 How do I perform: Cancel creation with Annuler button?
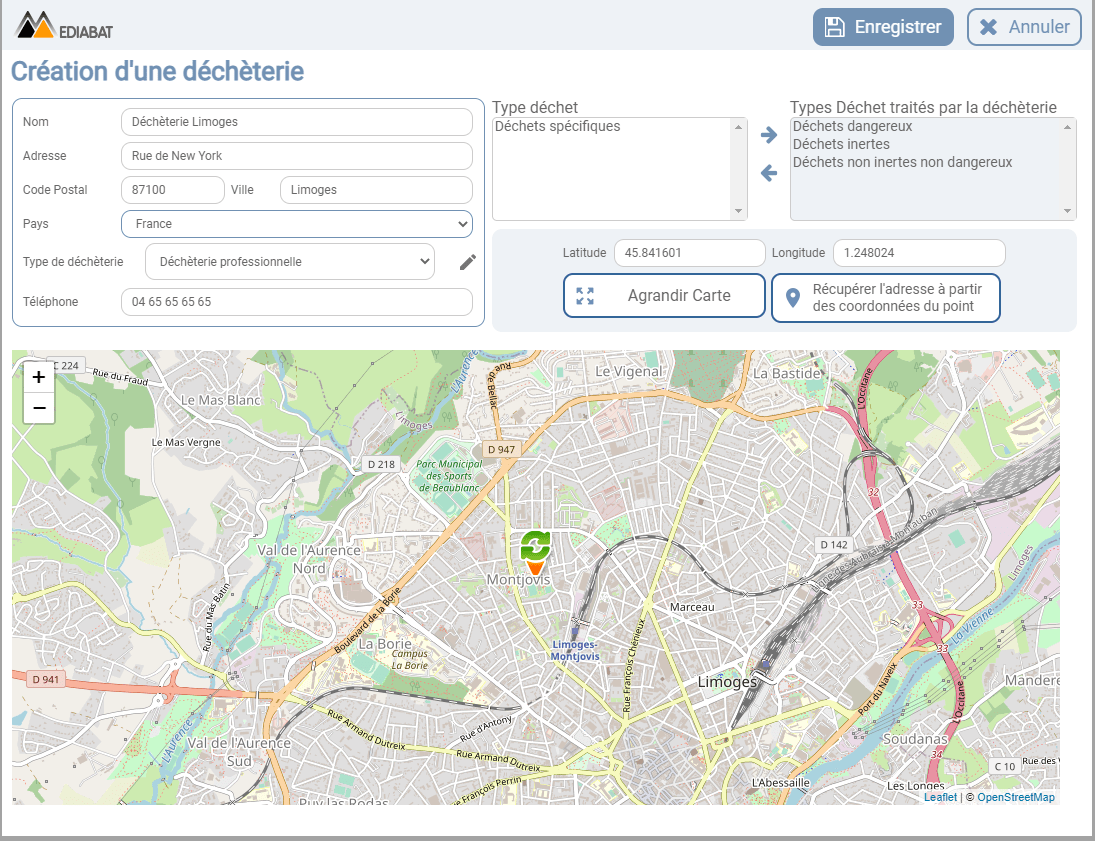[1024, 27]
